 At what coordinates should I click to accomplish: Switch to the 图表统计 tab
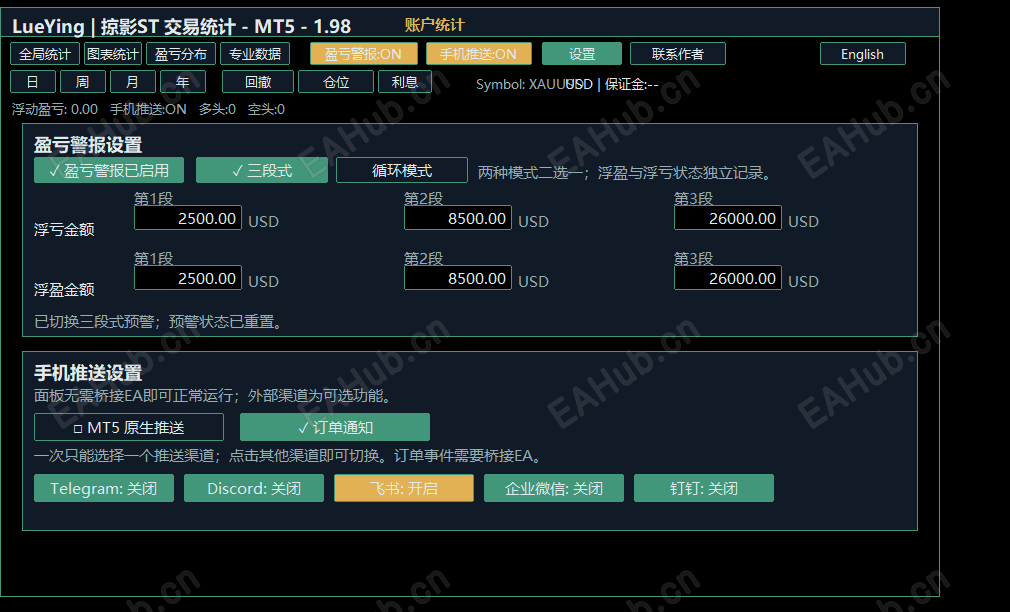[113, 54]
